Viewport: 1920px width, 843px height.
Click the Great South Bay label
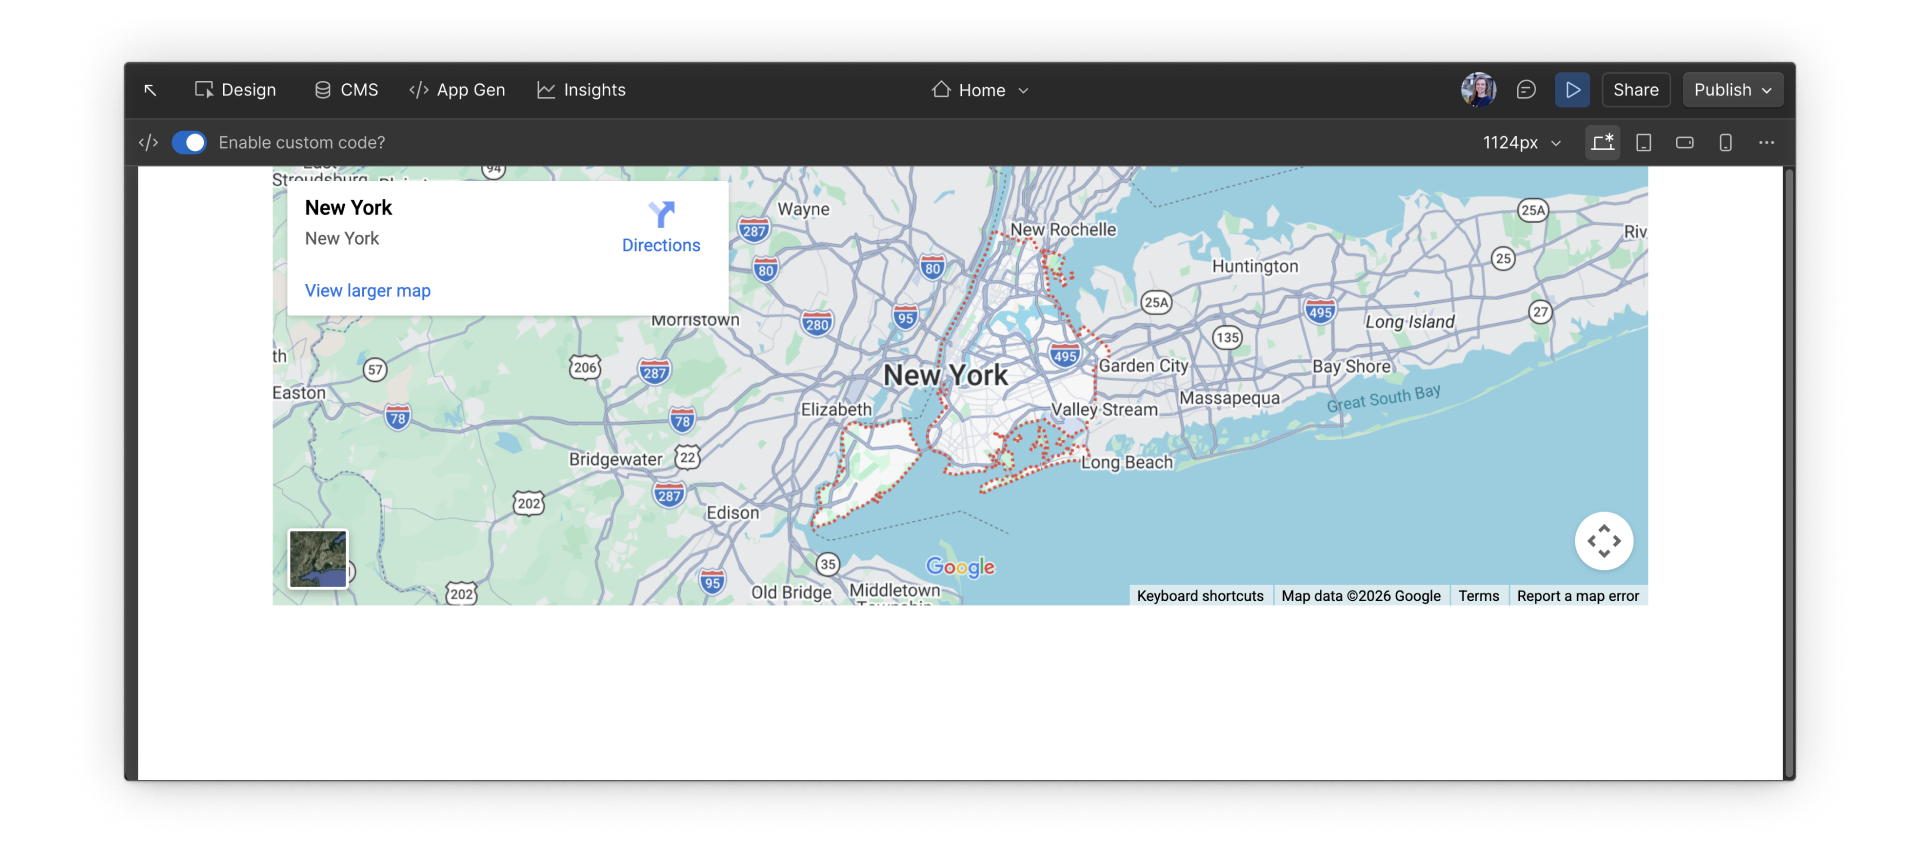coord(1384,398)
